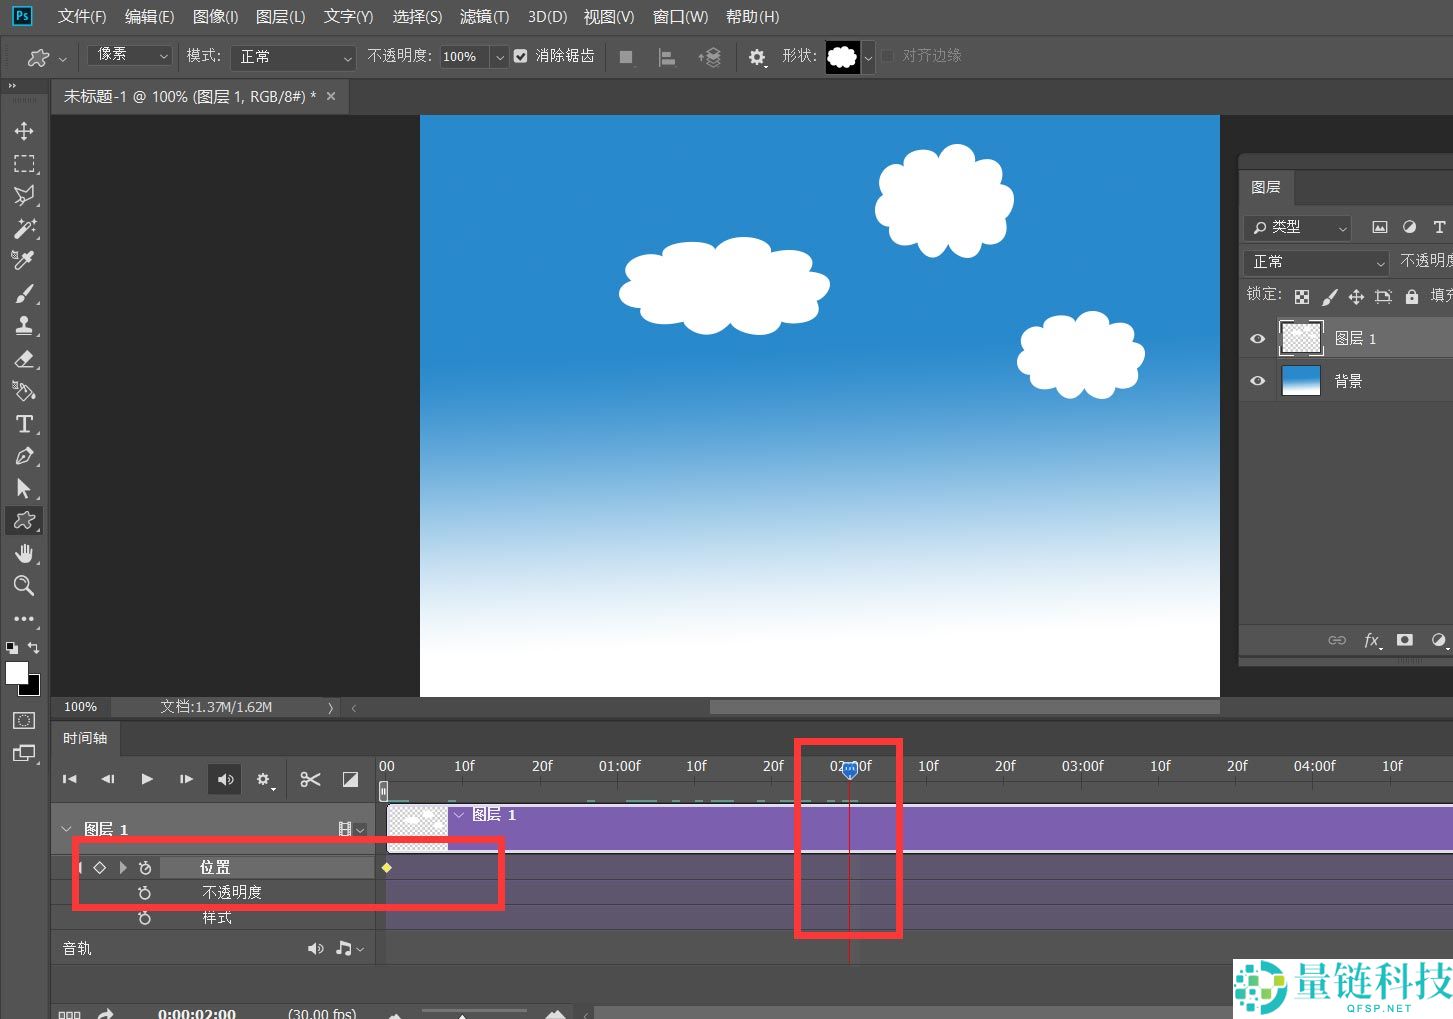Image resolution: width=1453 pixels, height=1019 pixels.
Task: Toggle the 背景 layer eye icon
Action: [1258, 381]
